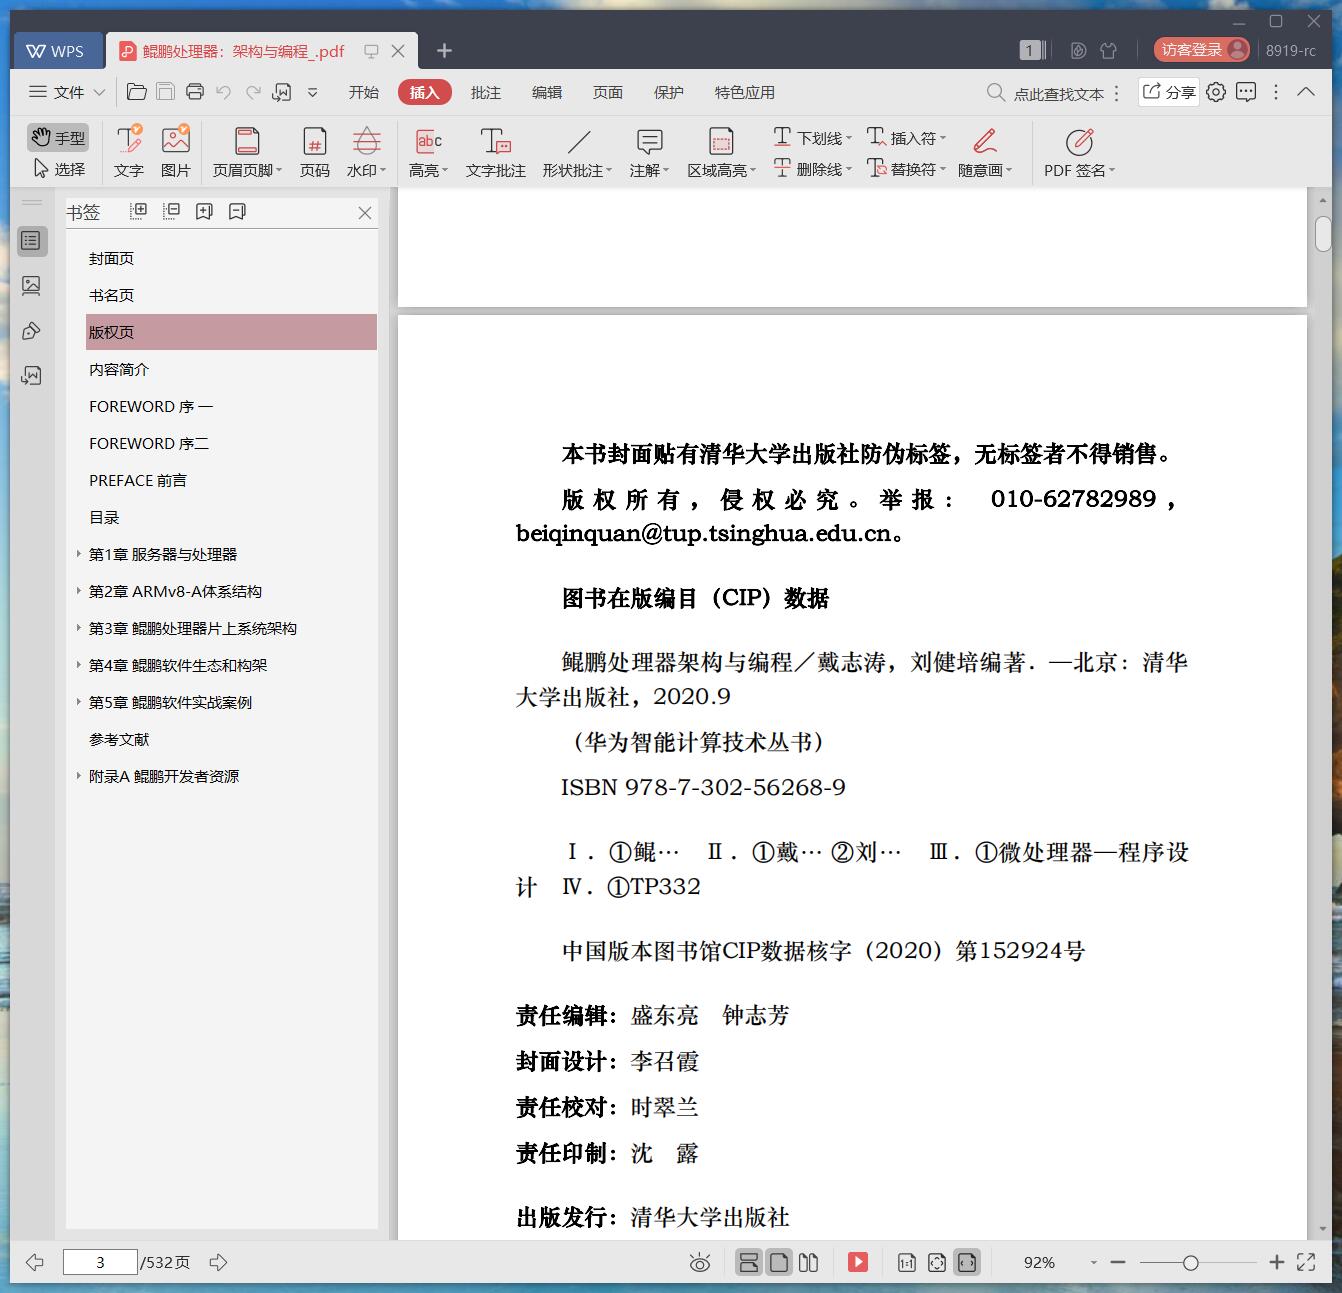
Task: Undo the last action
Action: (x=224, y=92)
